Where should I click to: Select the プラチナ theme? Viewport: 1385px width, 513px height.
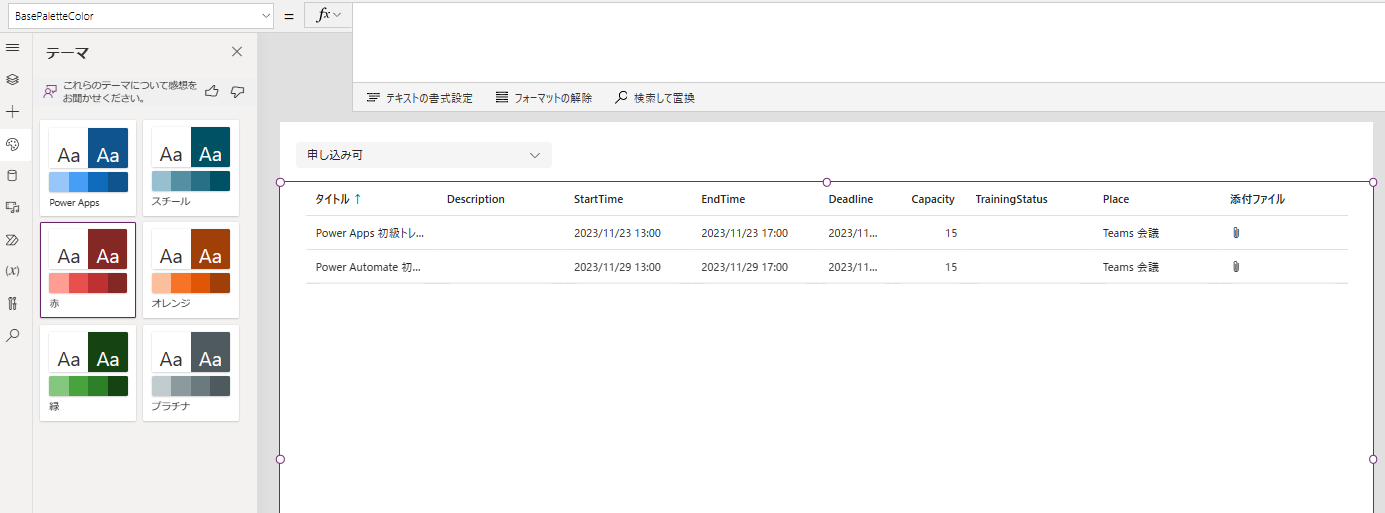pos(191,373)
